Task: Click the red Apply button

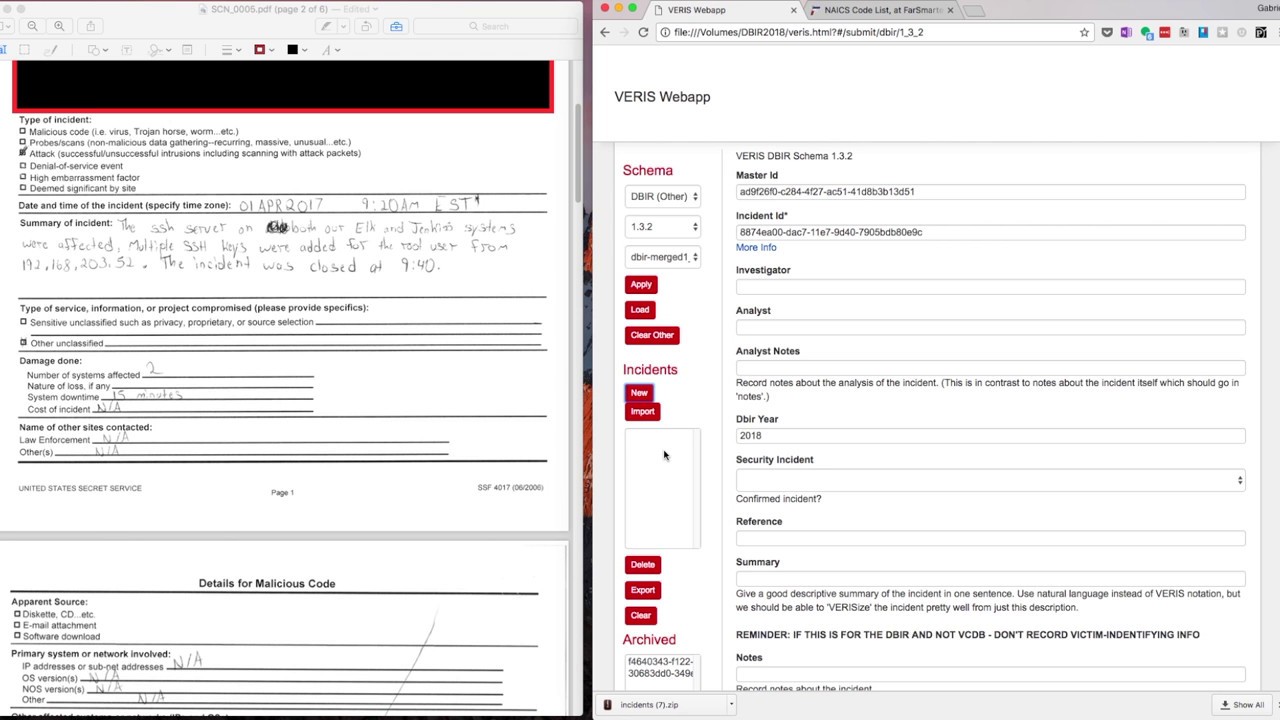Action: [641, 284]
